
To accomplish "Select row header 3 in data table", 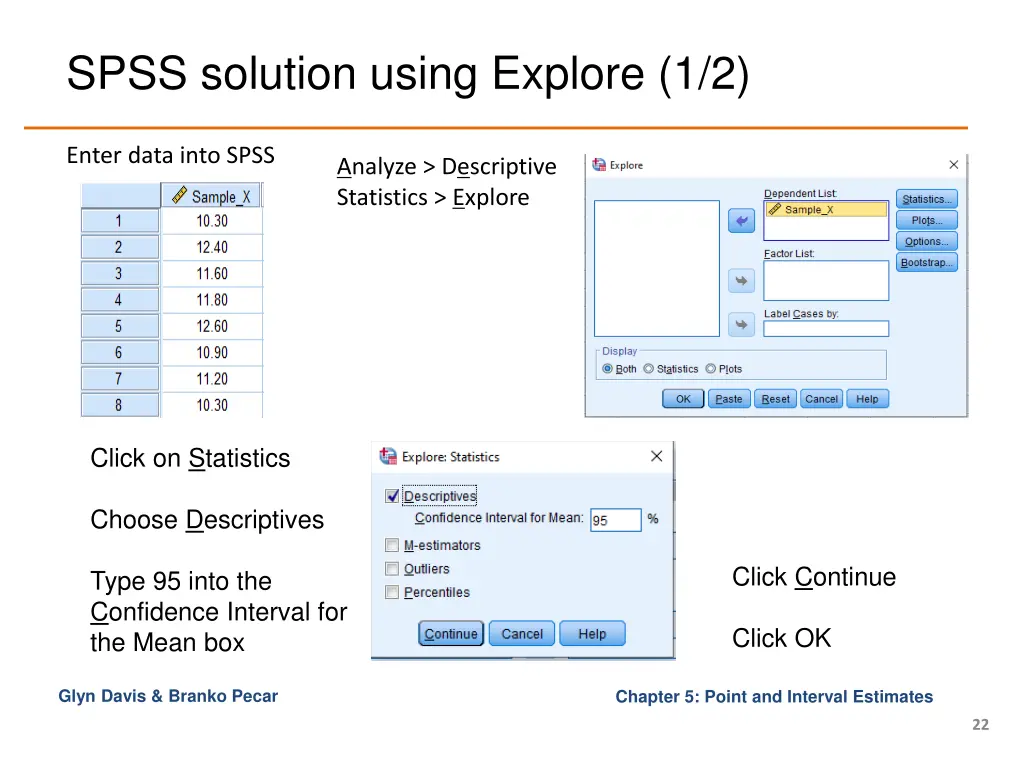I will click(x=120, y=274).
